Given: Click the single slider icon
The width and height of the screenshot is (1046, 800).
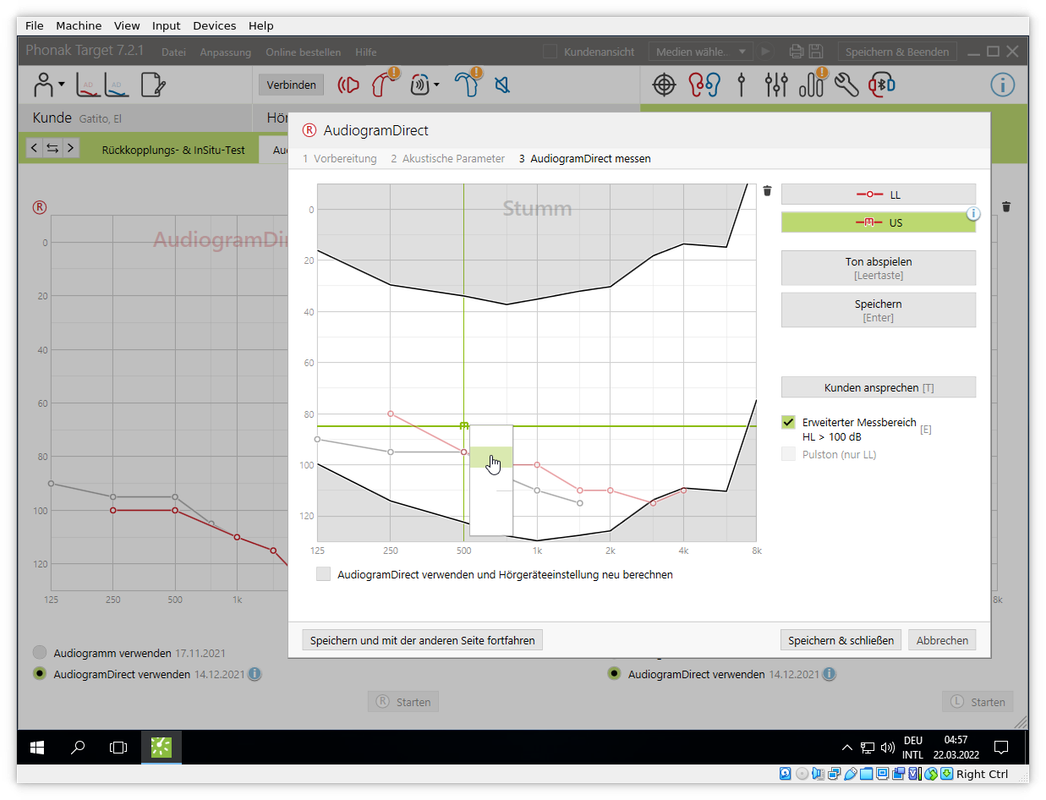Looking at the screenshot, I should pyautogui.click(x=741, y=85).
